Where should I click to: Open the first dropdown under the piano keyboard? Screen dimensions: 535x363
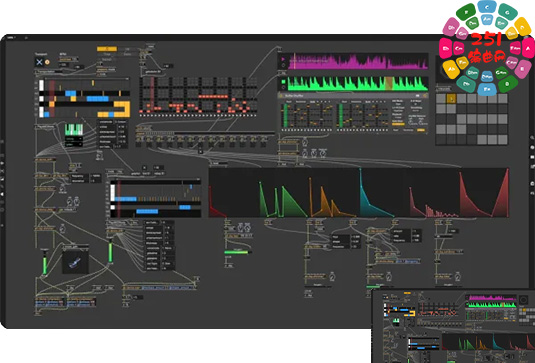tap(74, 139)
